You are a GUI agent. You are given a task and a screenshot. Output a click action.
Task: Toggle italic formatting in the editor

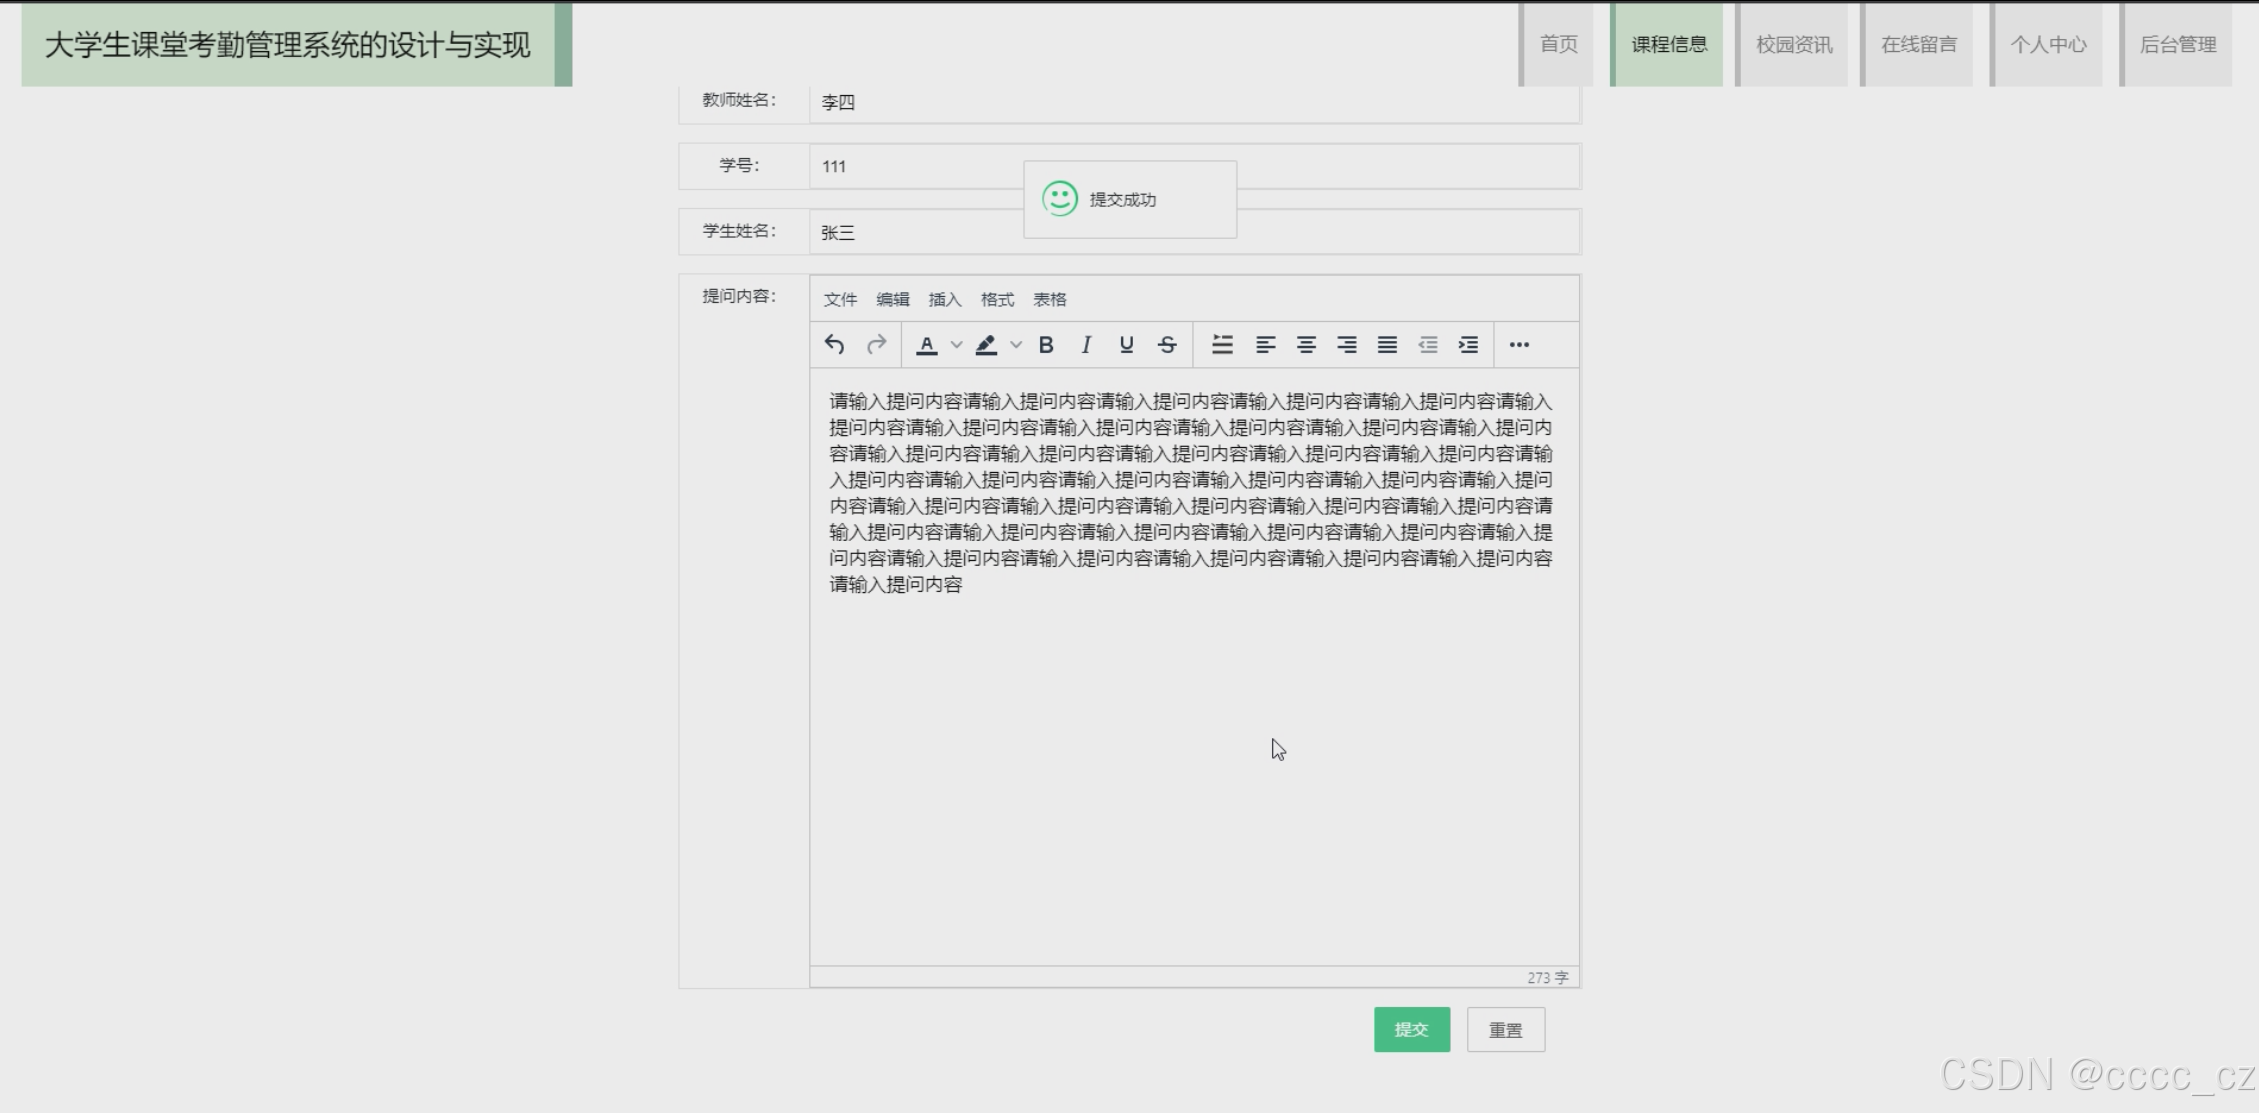pyautogui.click(x=1086, y=345)
